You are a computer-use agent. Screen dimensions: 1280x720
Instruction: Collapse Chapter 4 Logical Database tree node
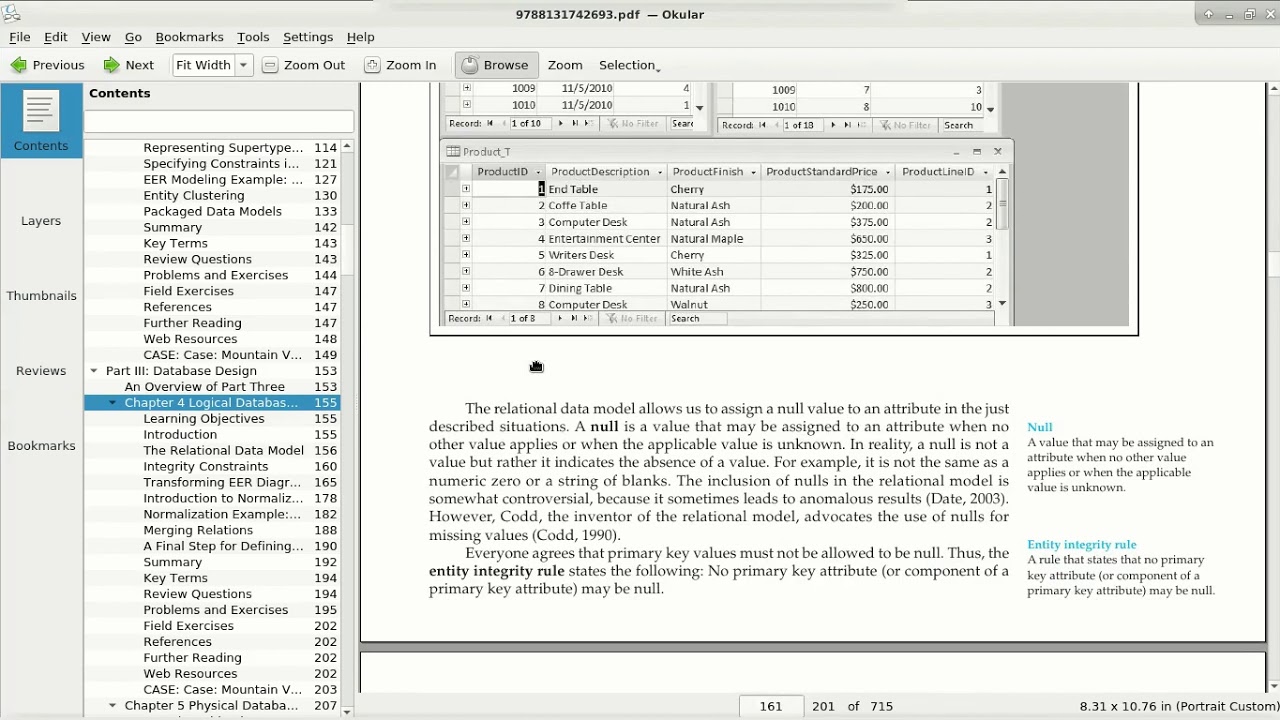(x=112, y=403)
